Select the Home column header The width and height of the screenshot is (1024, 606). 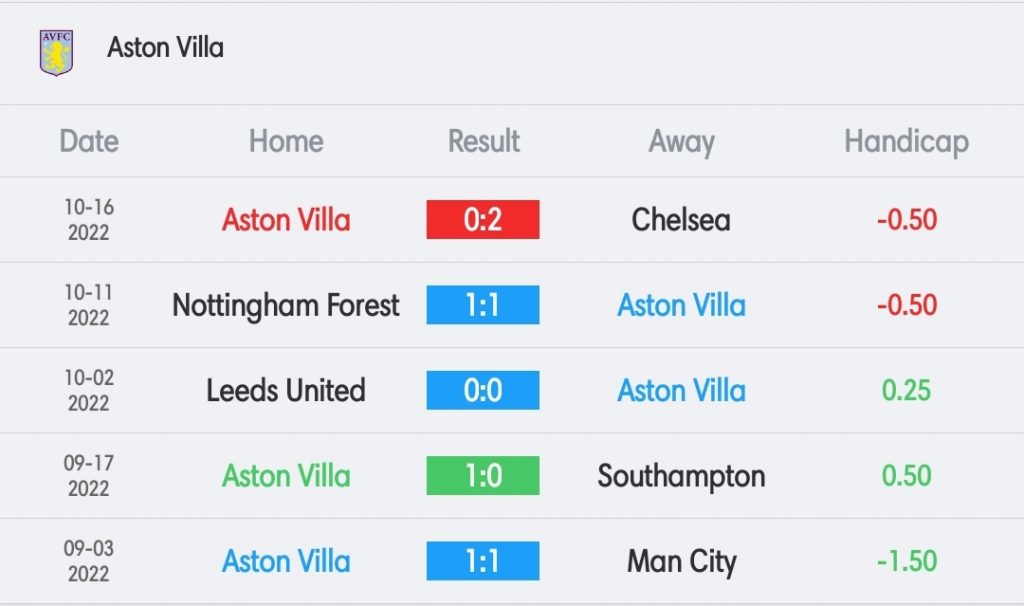tap(286, 141)
